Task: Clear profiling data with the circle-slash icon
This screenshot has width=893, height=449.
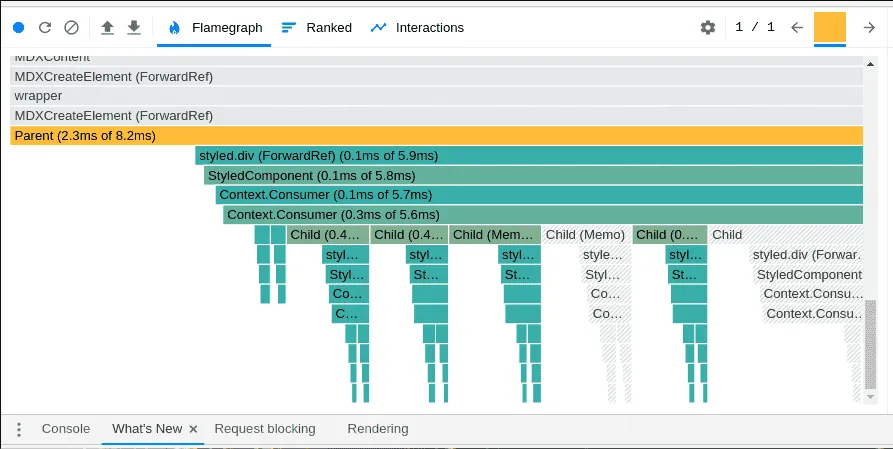Action: (71, 27)
